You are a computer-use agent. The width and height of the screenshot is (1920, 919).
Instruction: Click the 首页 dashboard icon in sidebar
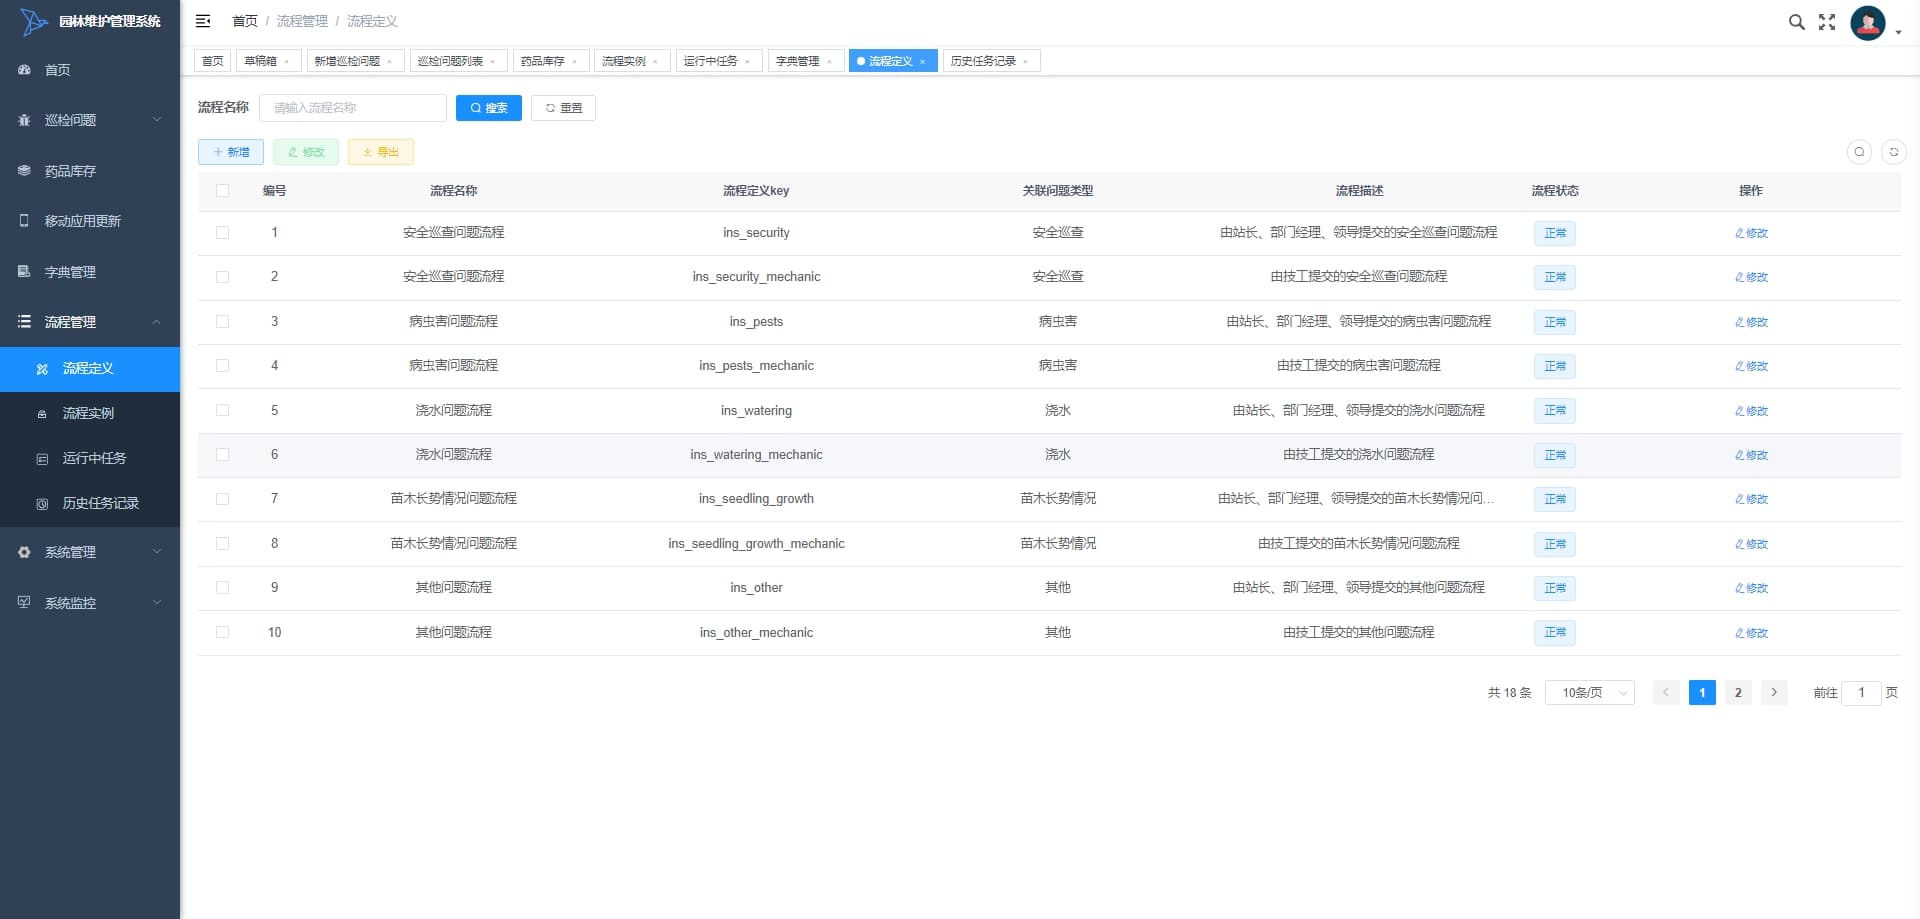pos(24,70)
